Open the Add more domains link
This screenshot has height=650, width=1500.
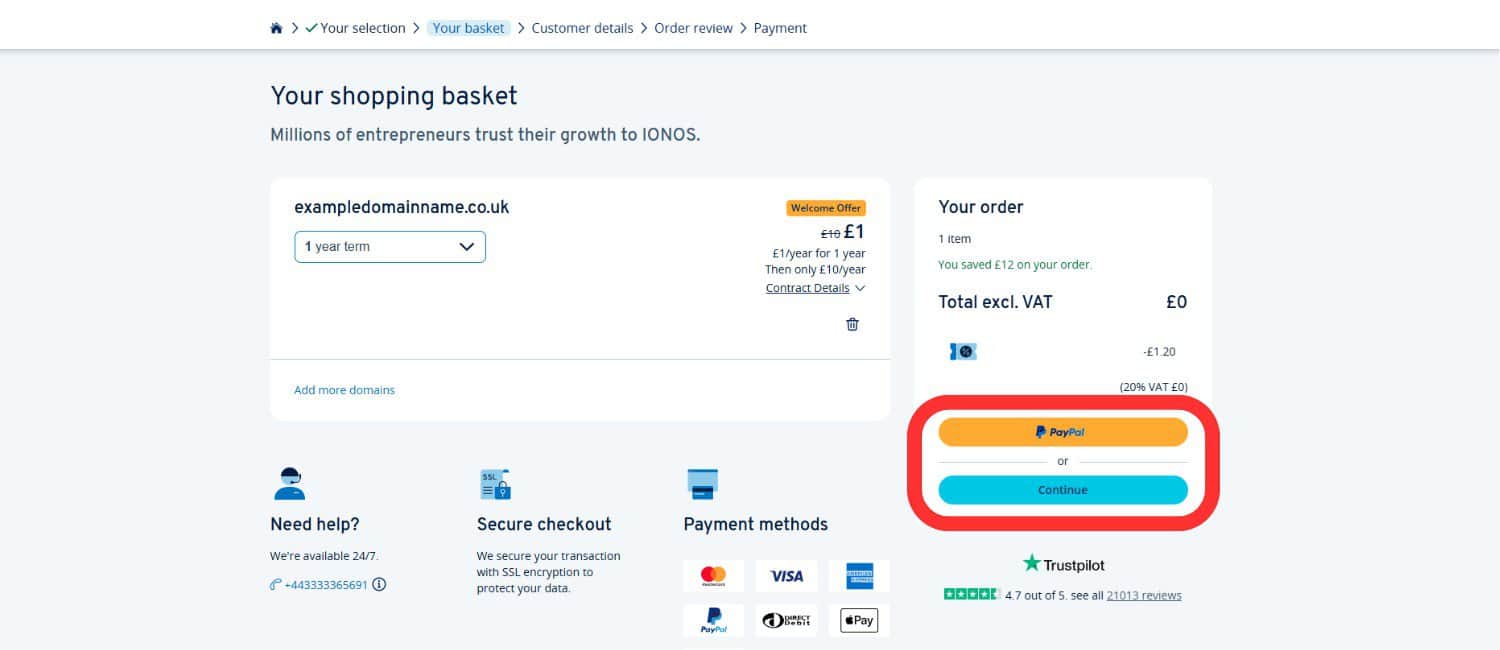click(x=344, y=390)
